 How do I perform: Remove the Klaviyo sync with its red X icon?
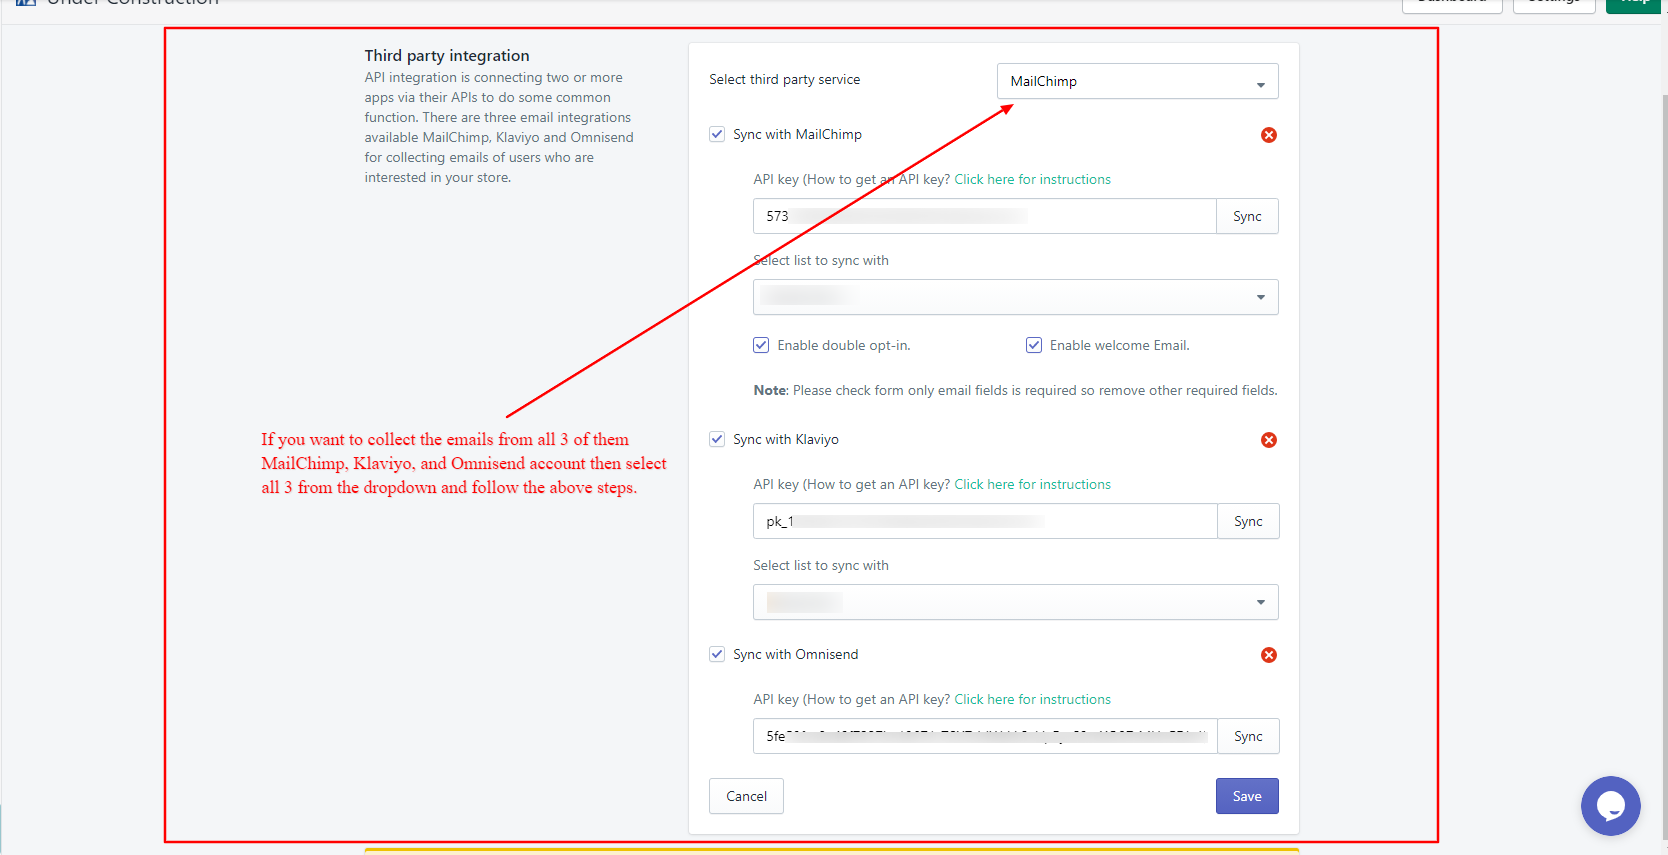point(1269,440)
